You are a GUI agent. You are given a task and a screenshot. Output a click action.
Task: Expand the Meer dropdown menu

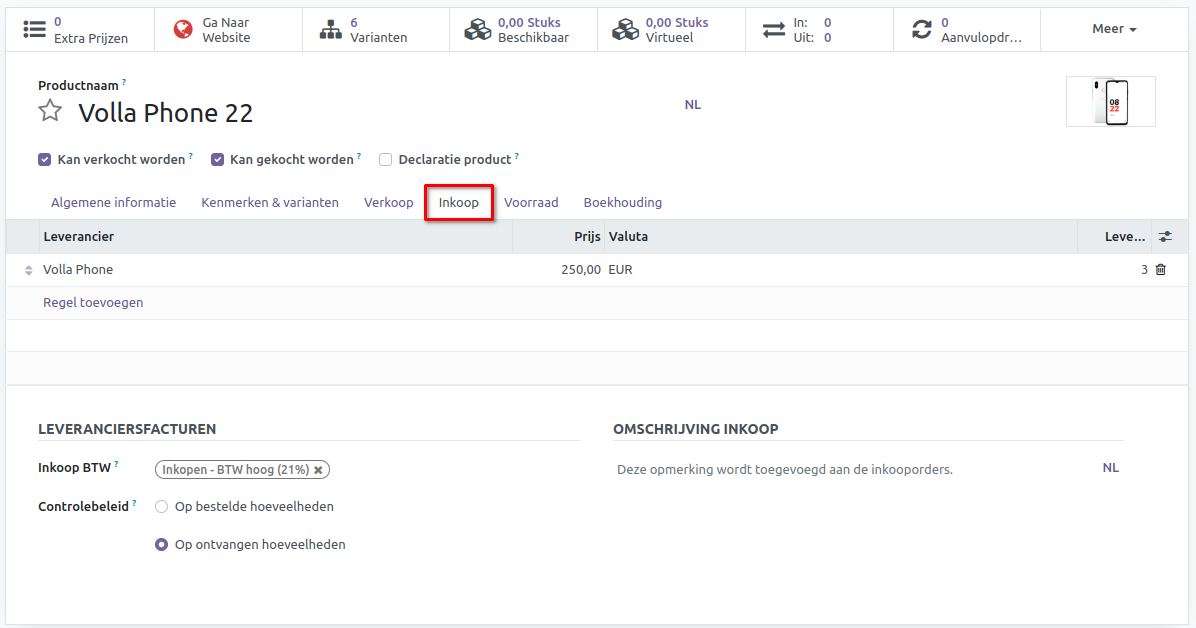pos(1114,30)
